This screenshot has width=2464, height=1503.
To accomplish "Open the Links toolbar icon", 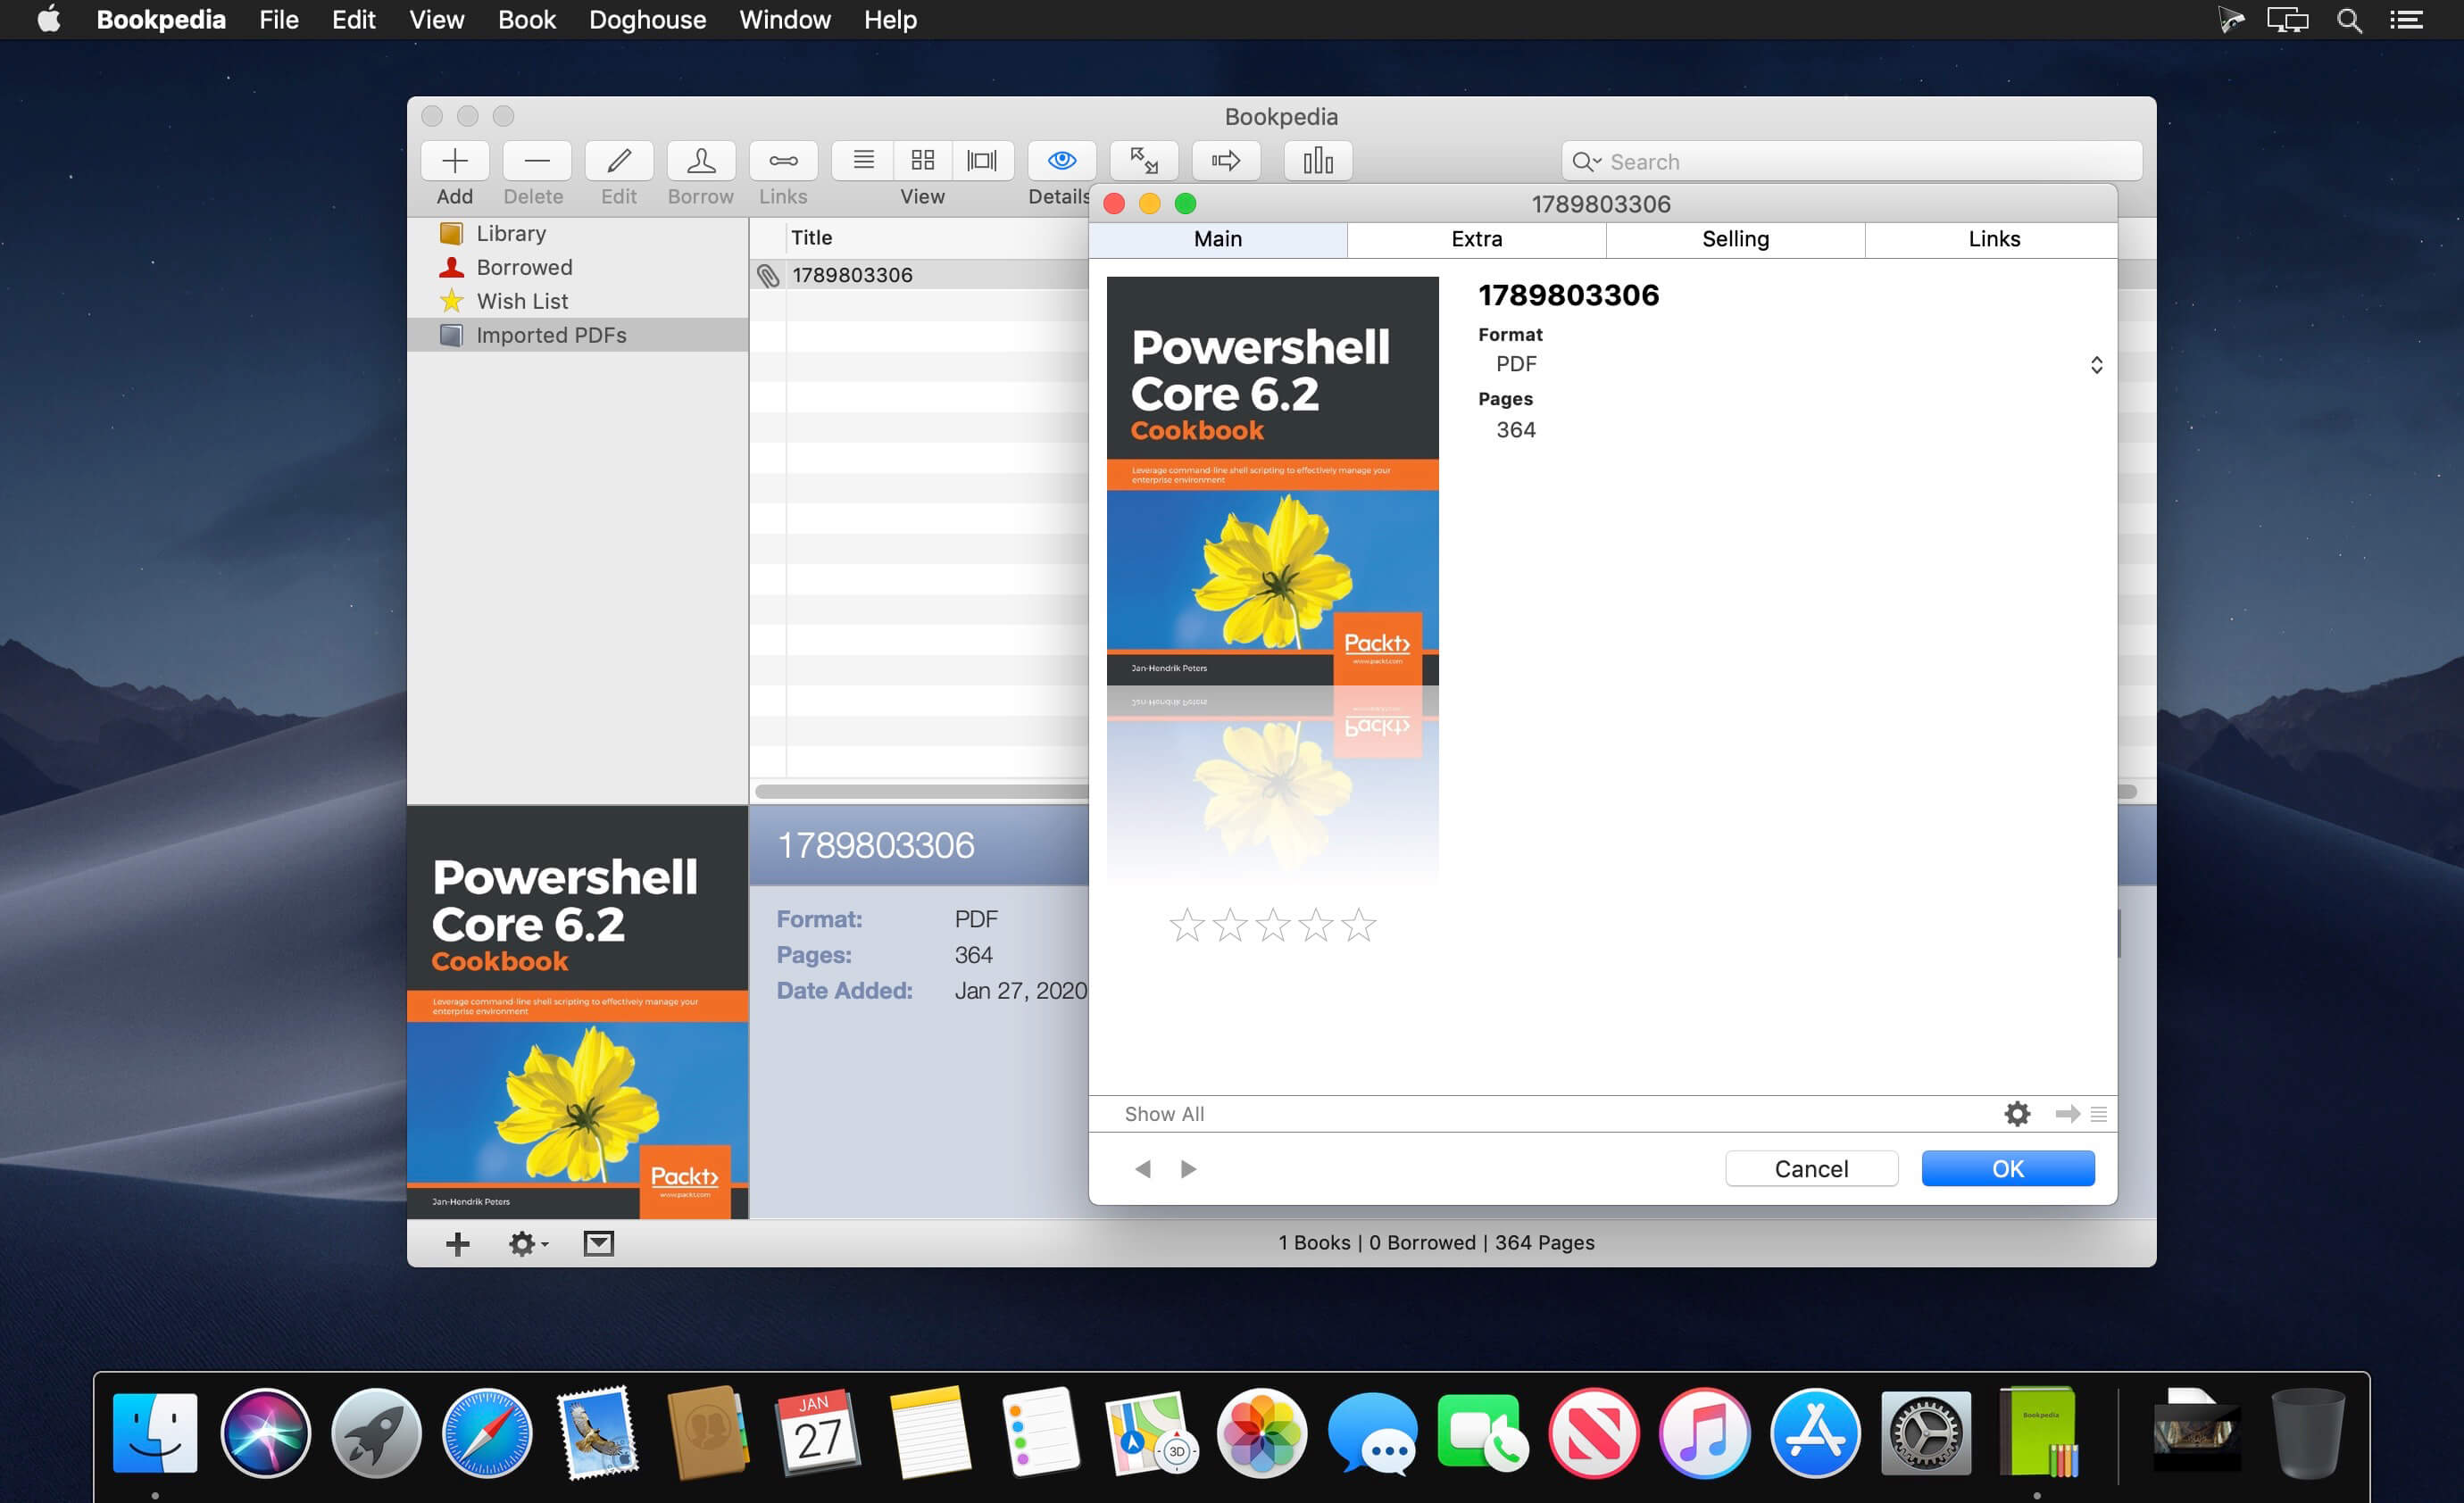I will [x=782, y=161].
